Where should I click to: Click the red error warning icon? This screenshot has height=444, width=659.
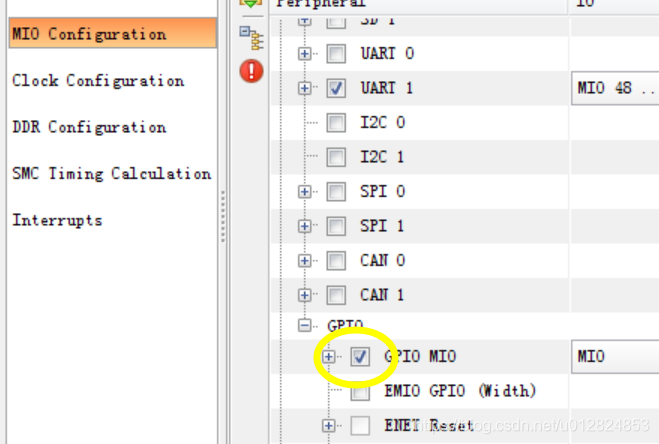click(251, 71)
